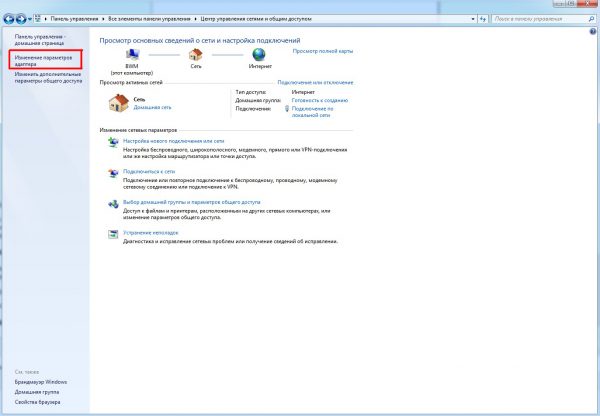Open the recent pages dropdown arrow

30,19
